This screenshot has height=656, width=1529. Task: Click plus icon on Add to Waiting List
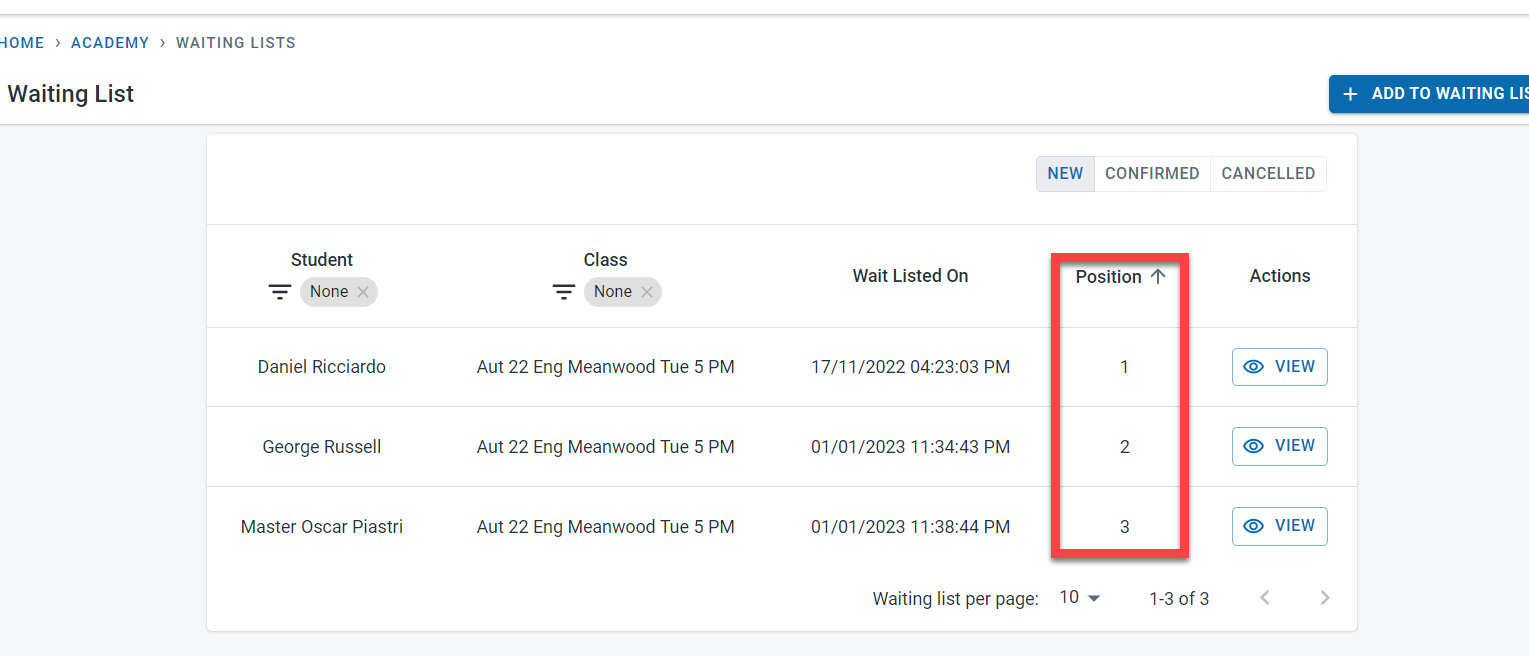pyautogui.click(x=1350, y=94)
